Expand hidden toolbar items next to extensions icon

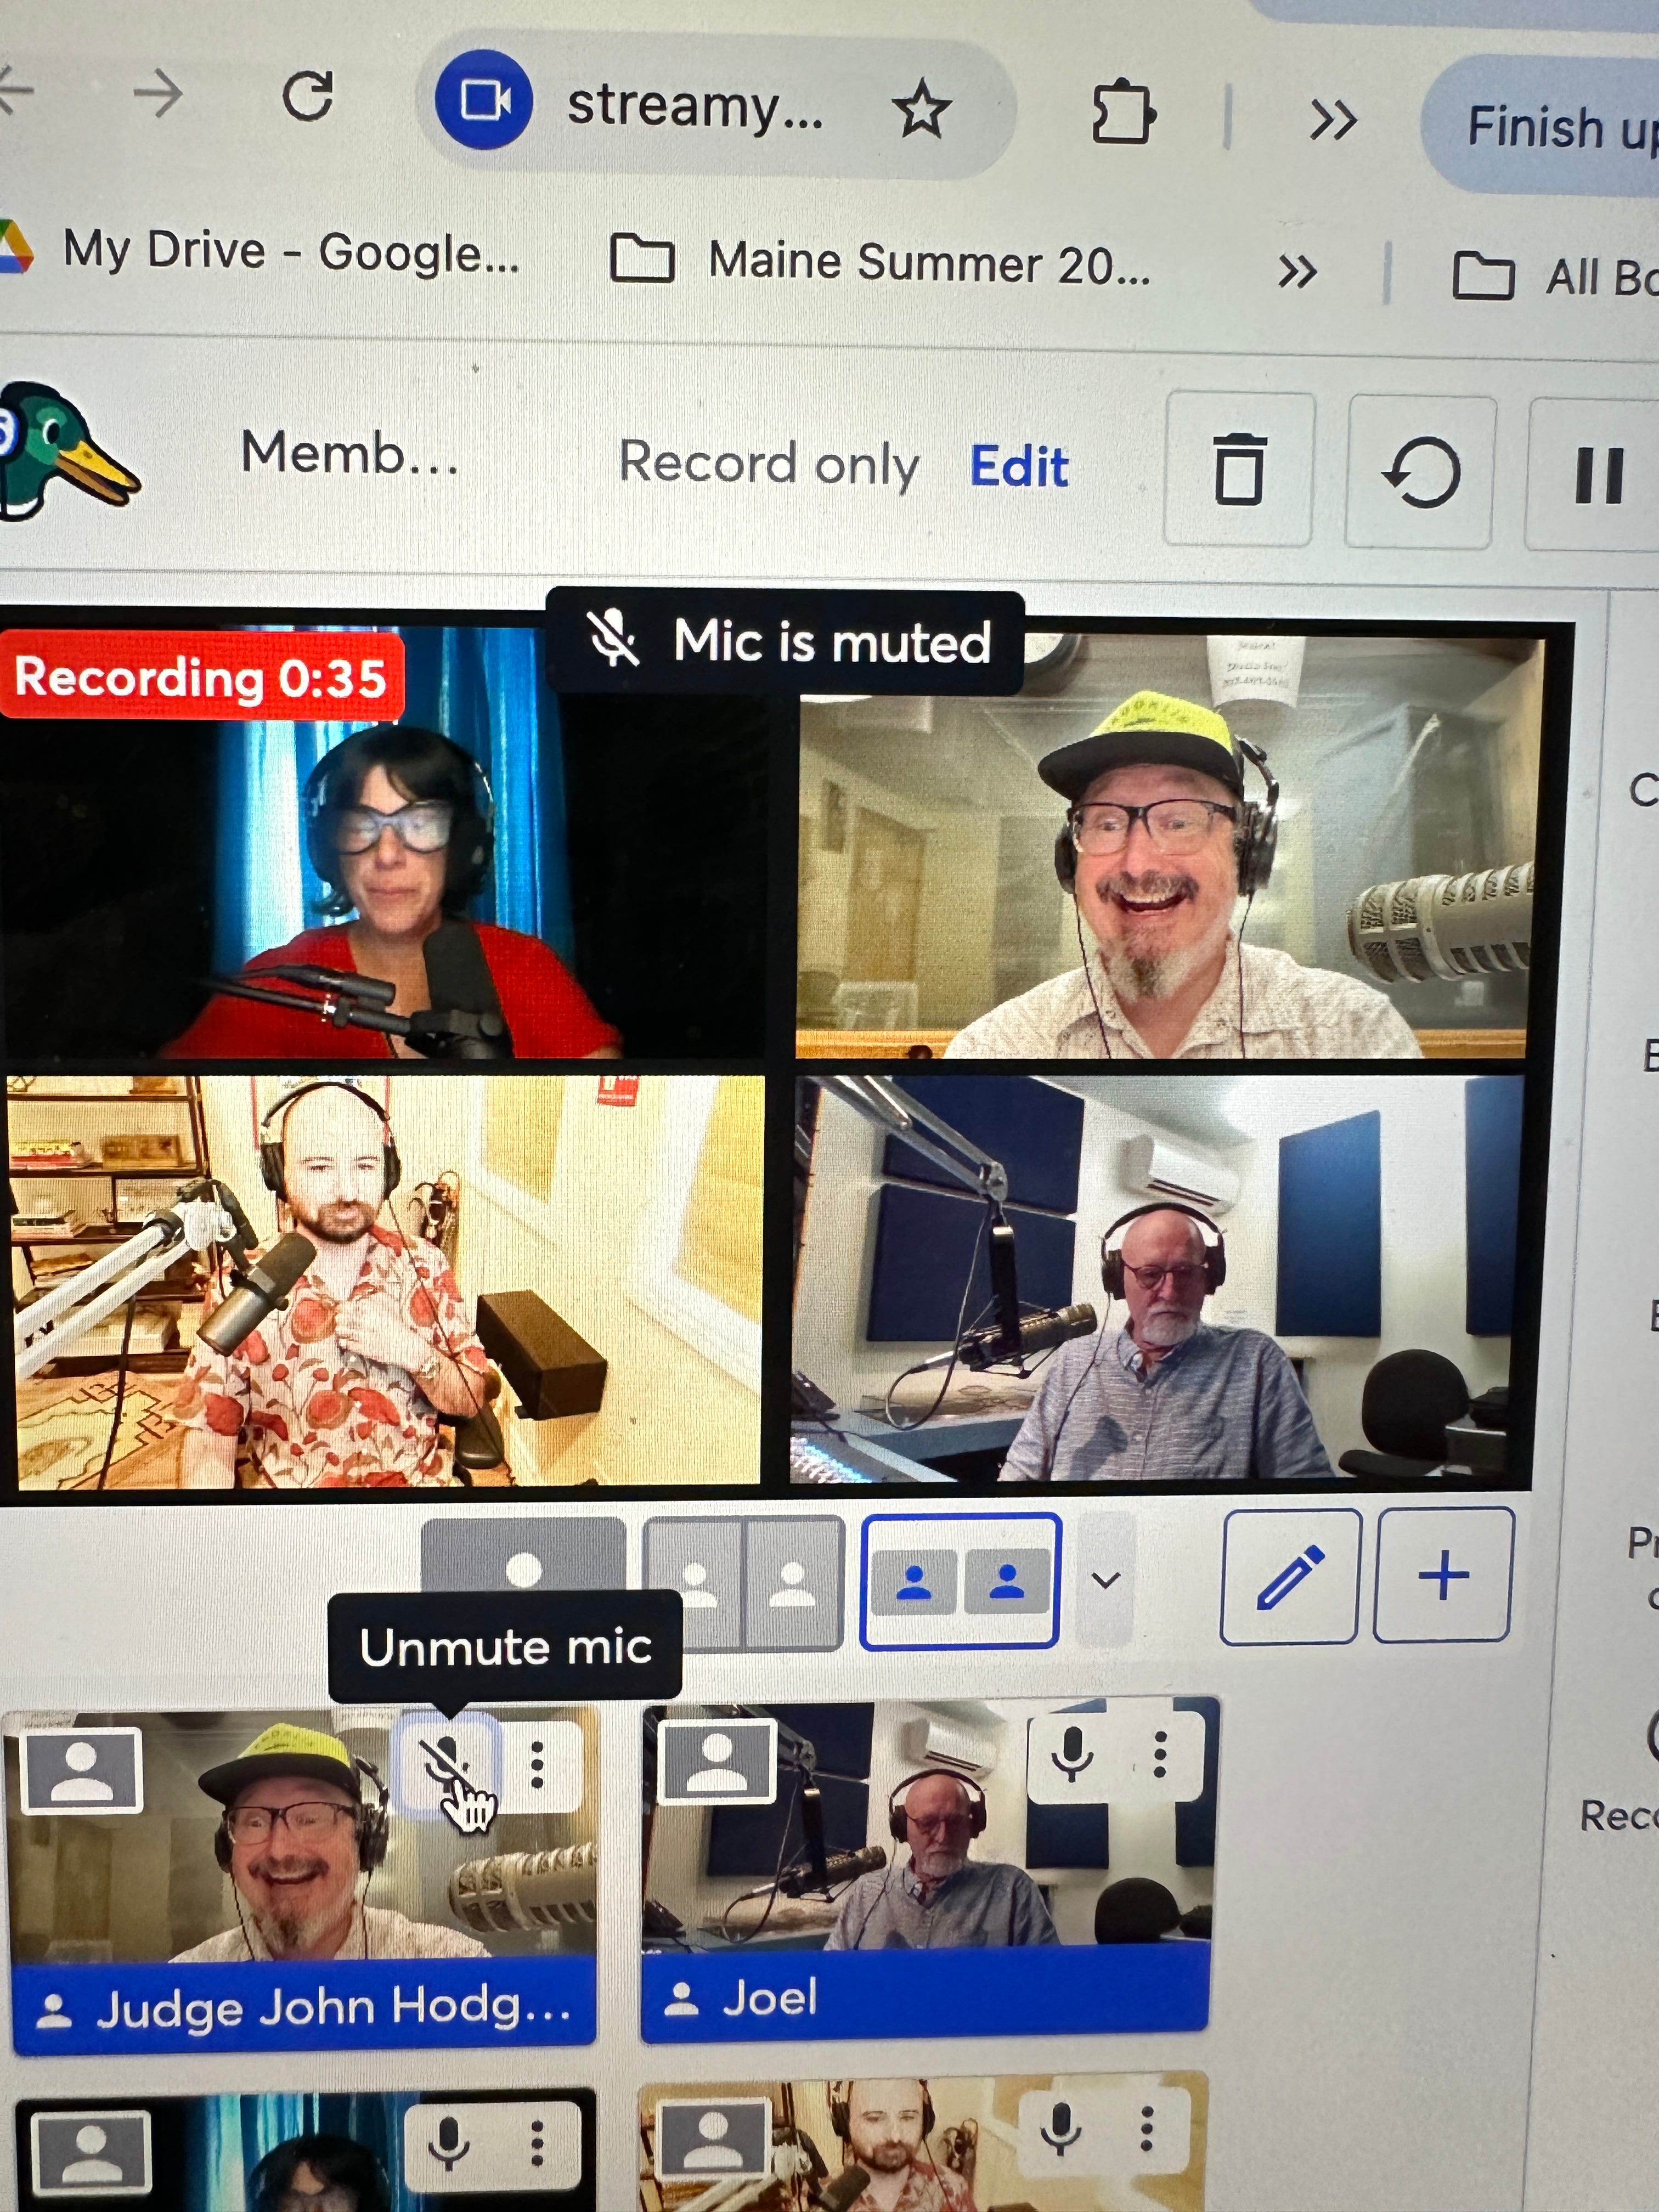click(x=1333, y=120)
